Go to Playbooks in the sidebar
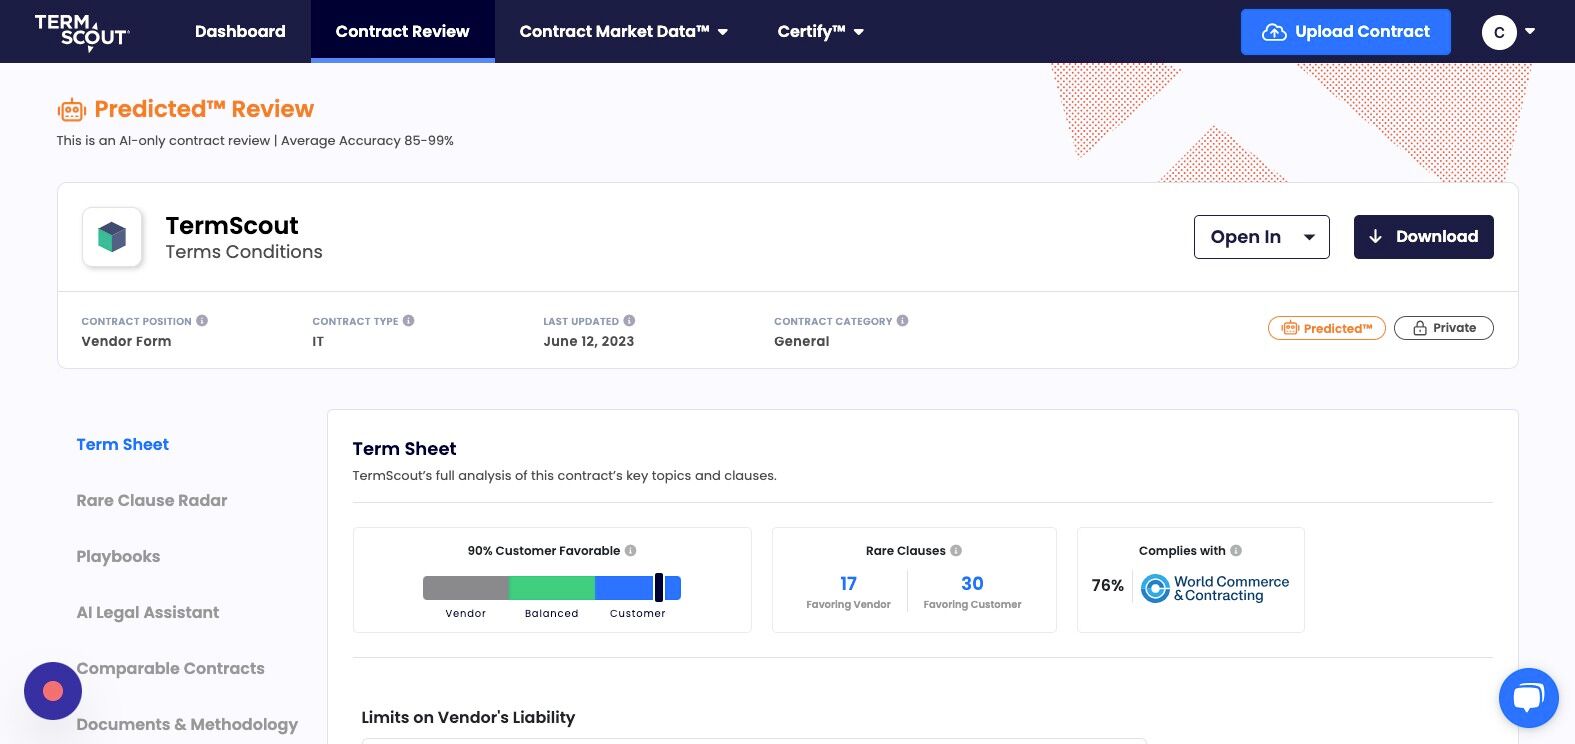 (x=118, y=556)
